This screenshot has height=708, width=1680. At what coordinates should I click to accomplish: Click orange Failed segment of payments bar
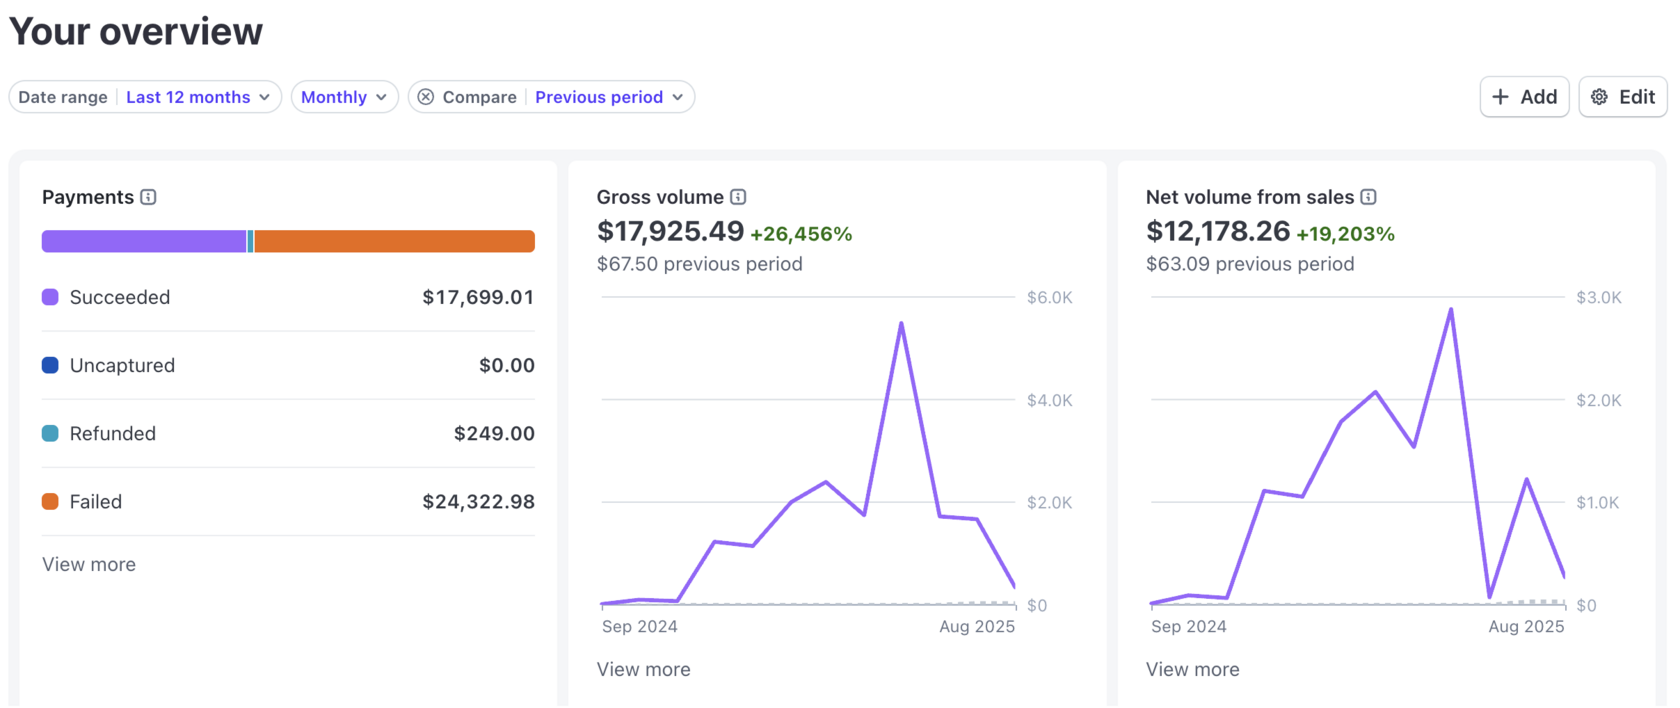point(395,241)
